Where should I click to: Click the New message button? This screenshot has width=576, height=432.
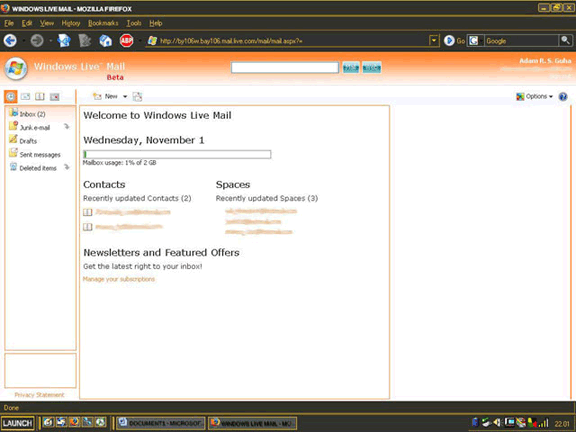point(105,97)
